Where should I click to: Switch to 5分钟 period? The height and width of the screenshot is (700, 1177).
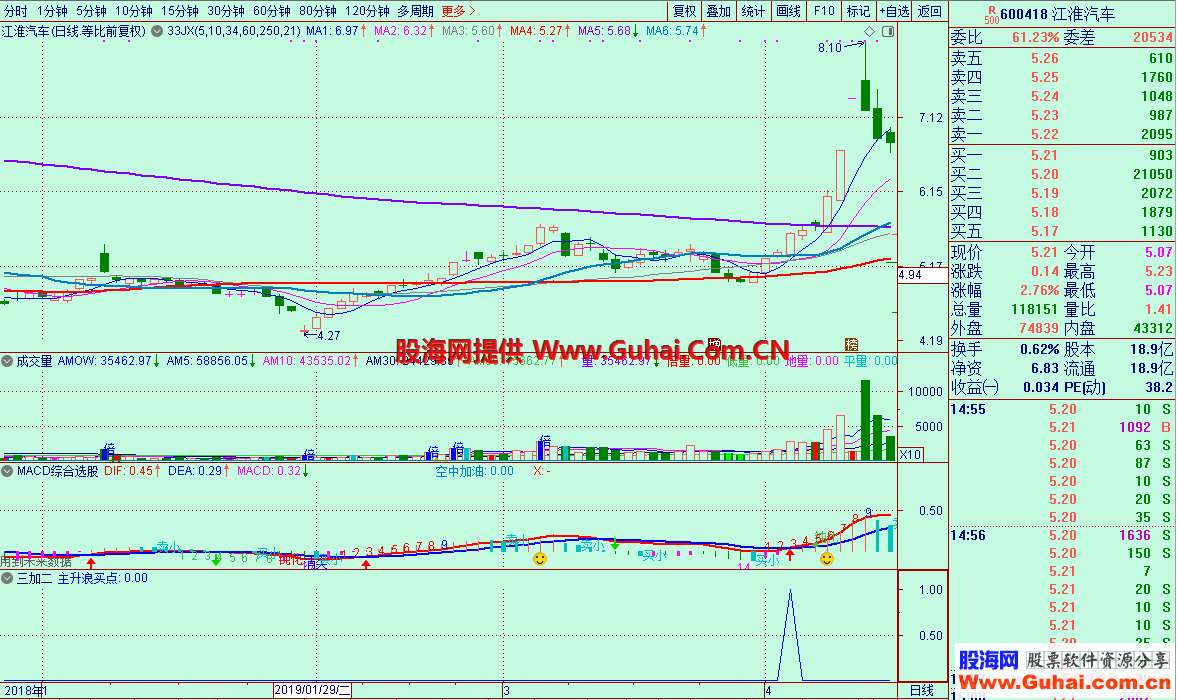tap(91, 11)
